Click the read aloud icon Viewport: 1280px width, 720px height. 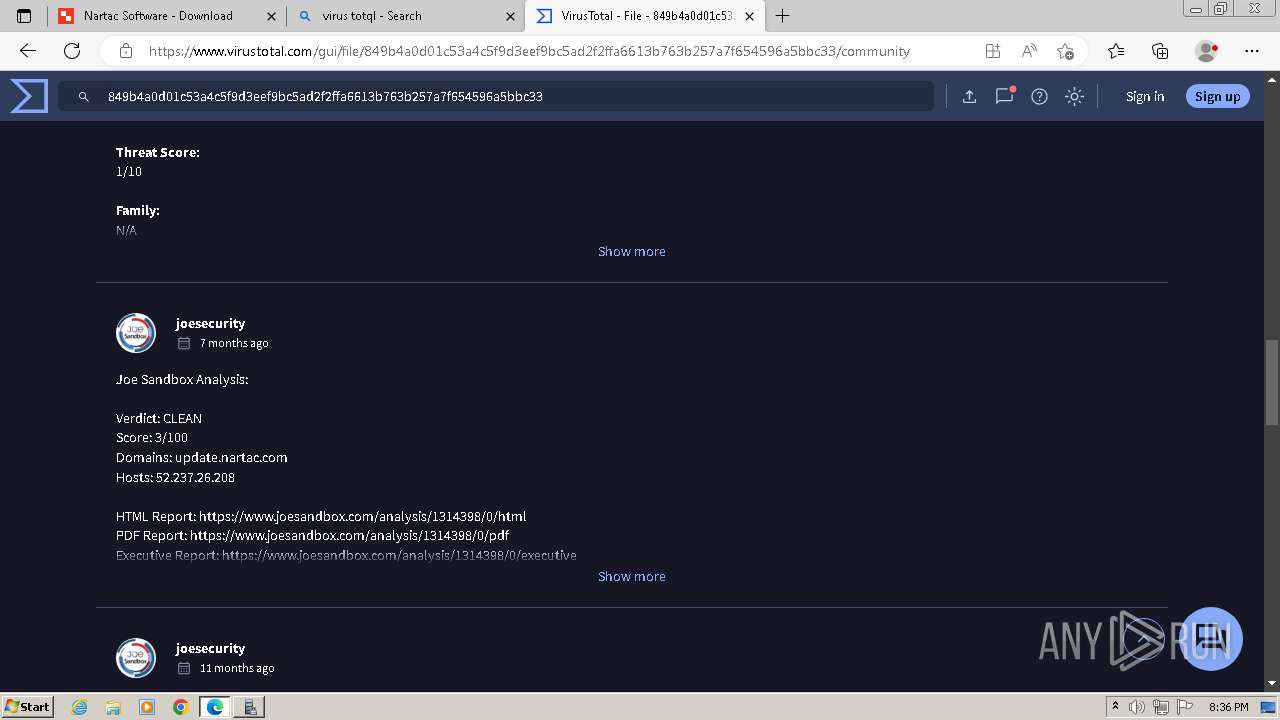coord(1029,51)
